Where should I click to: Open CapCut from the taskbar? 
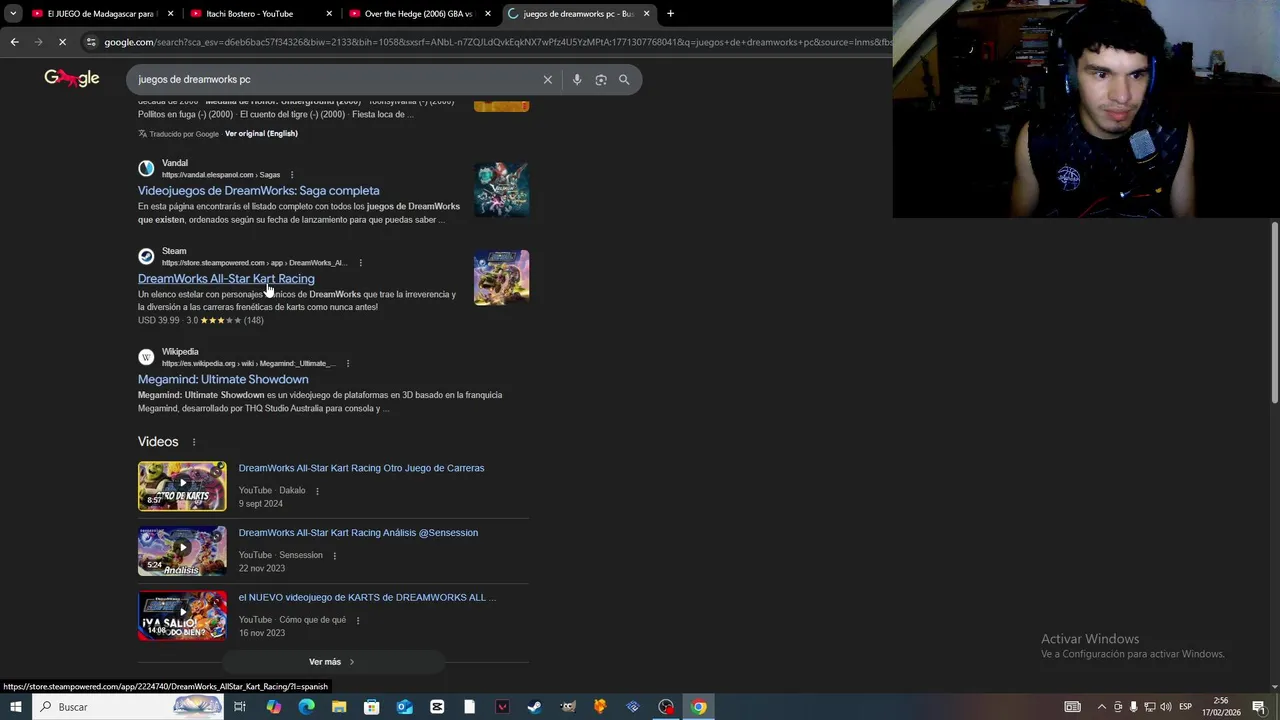click(x=437, y=707)
